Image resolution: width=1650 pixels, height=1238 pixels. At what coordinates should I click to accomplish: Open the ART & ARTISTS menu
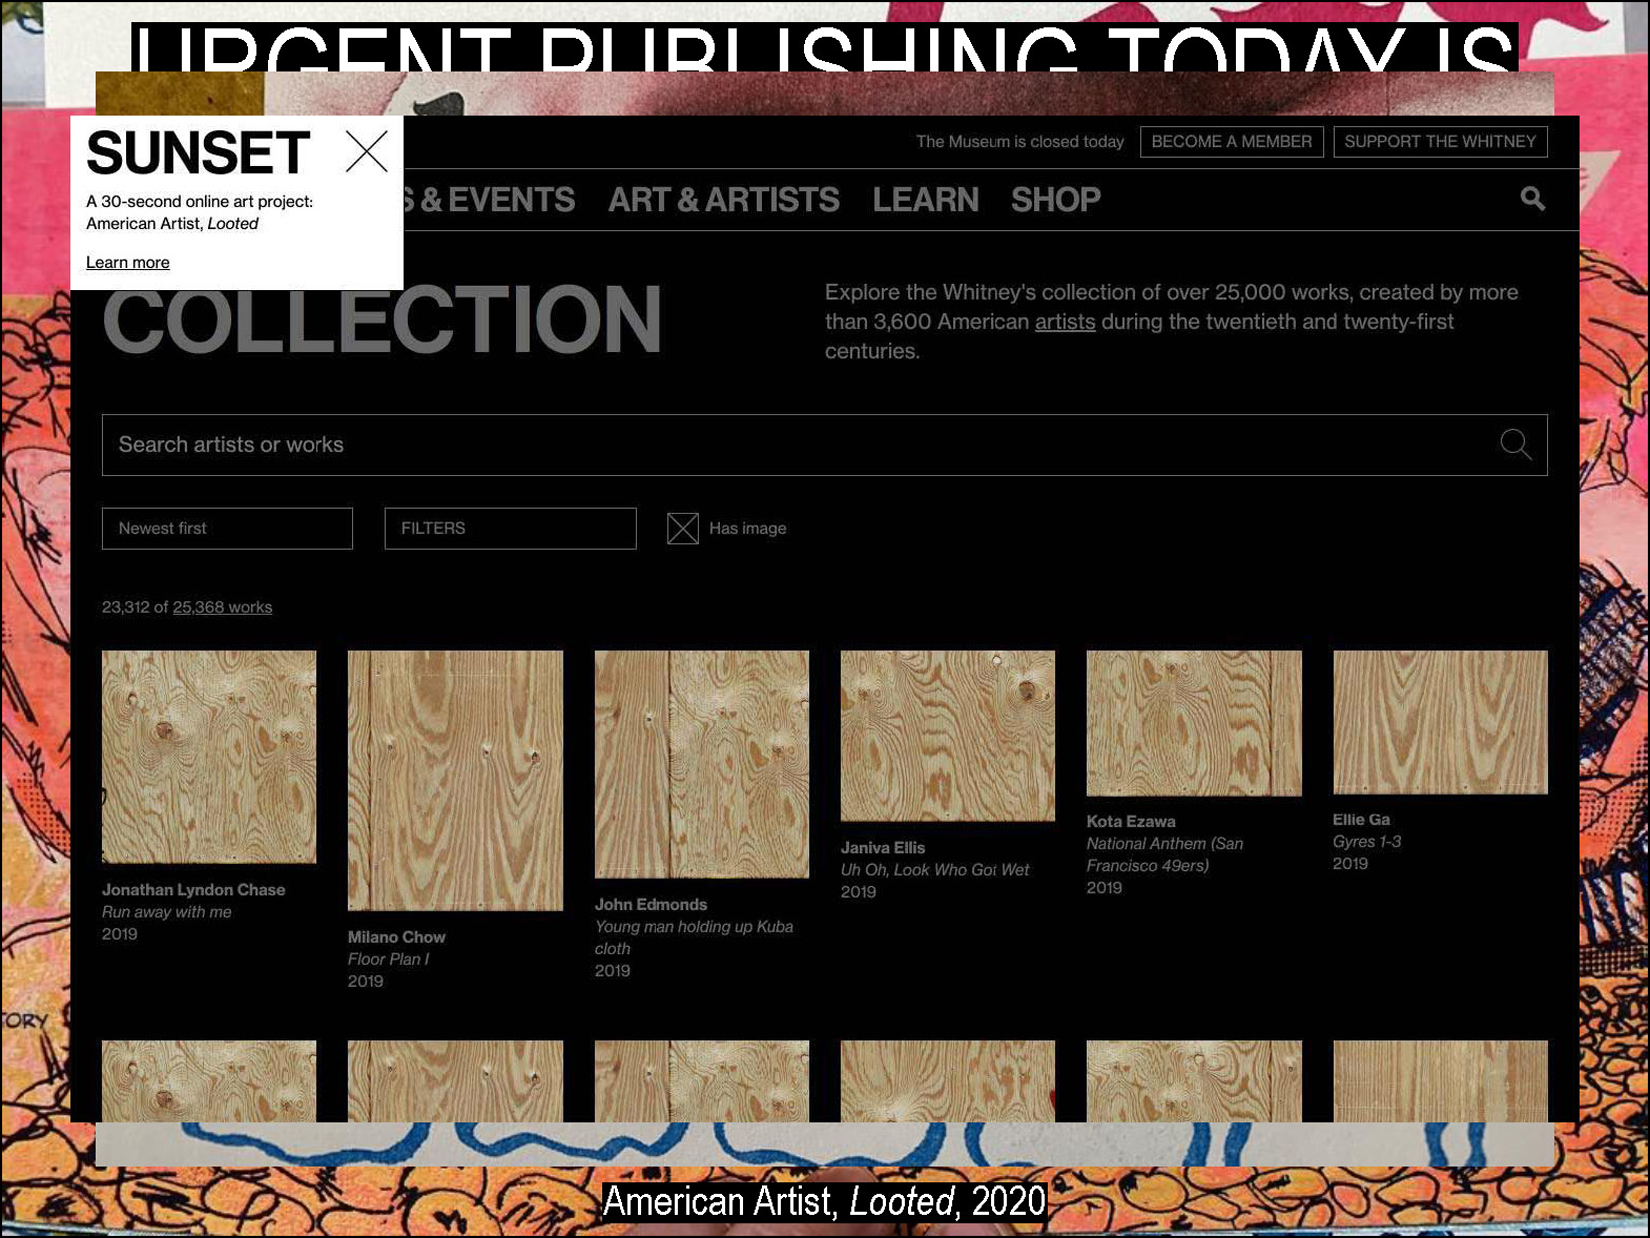[723, 200]
